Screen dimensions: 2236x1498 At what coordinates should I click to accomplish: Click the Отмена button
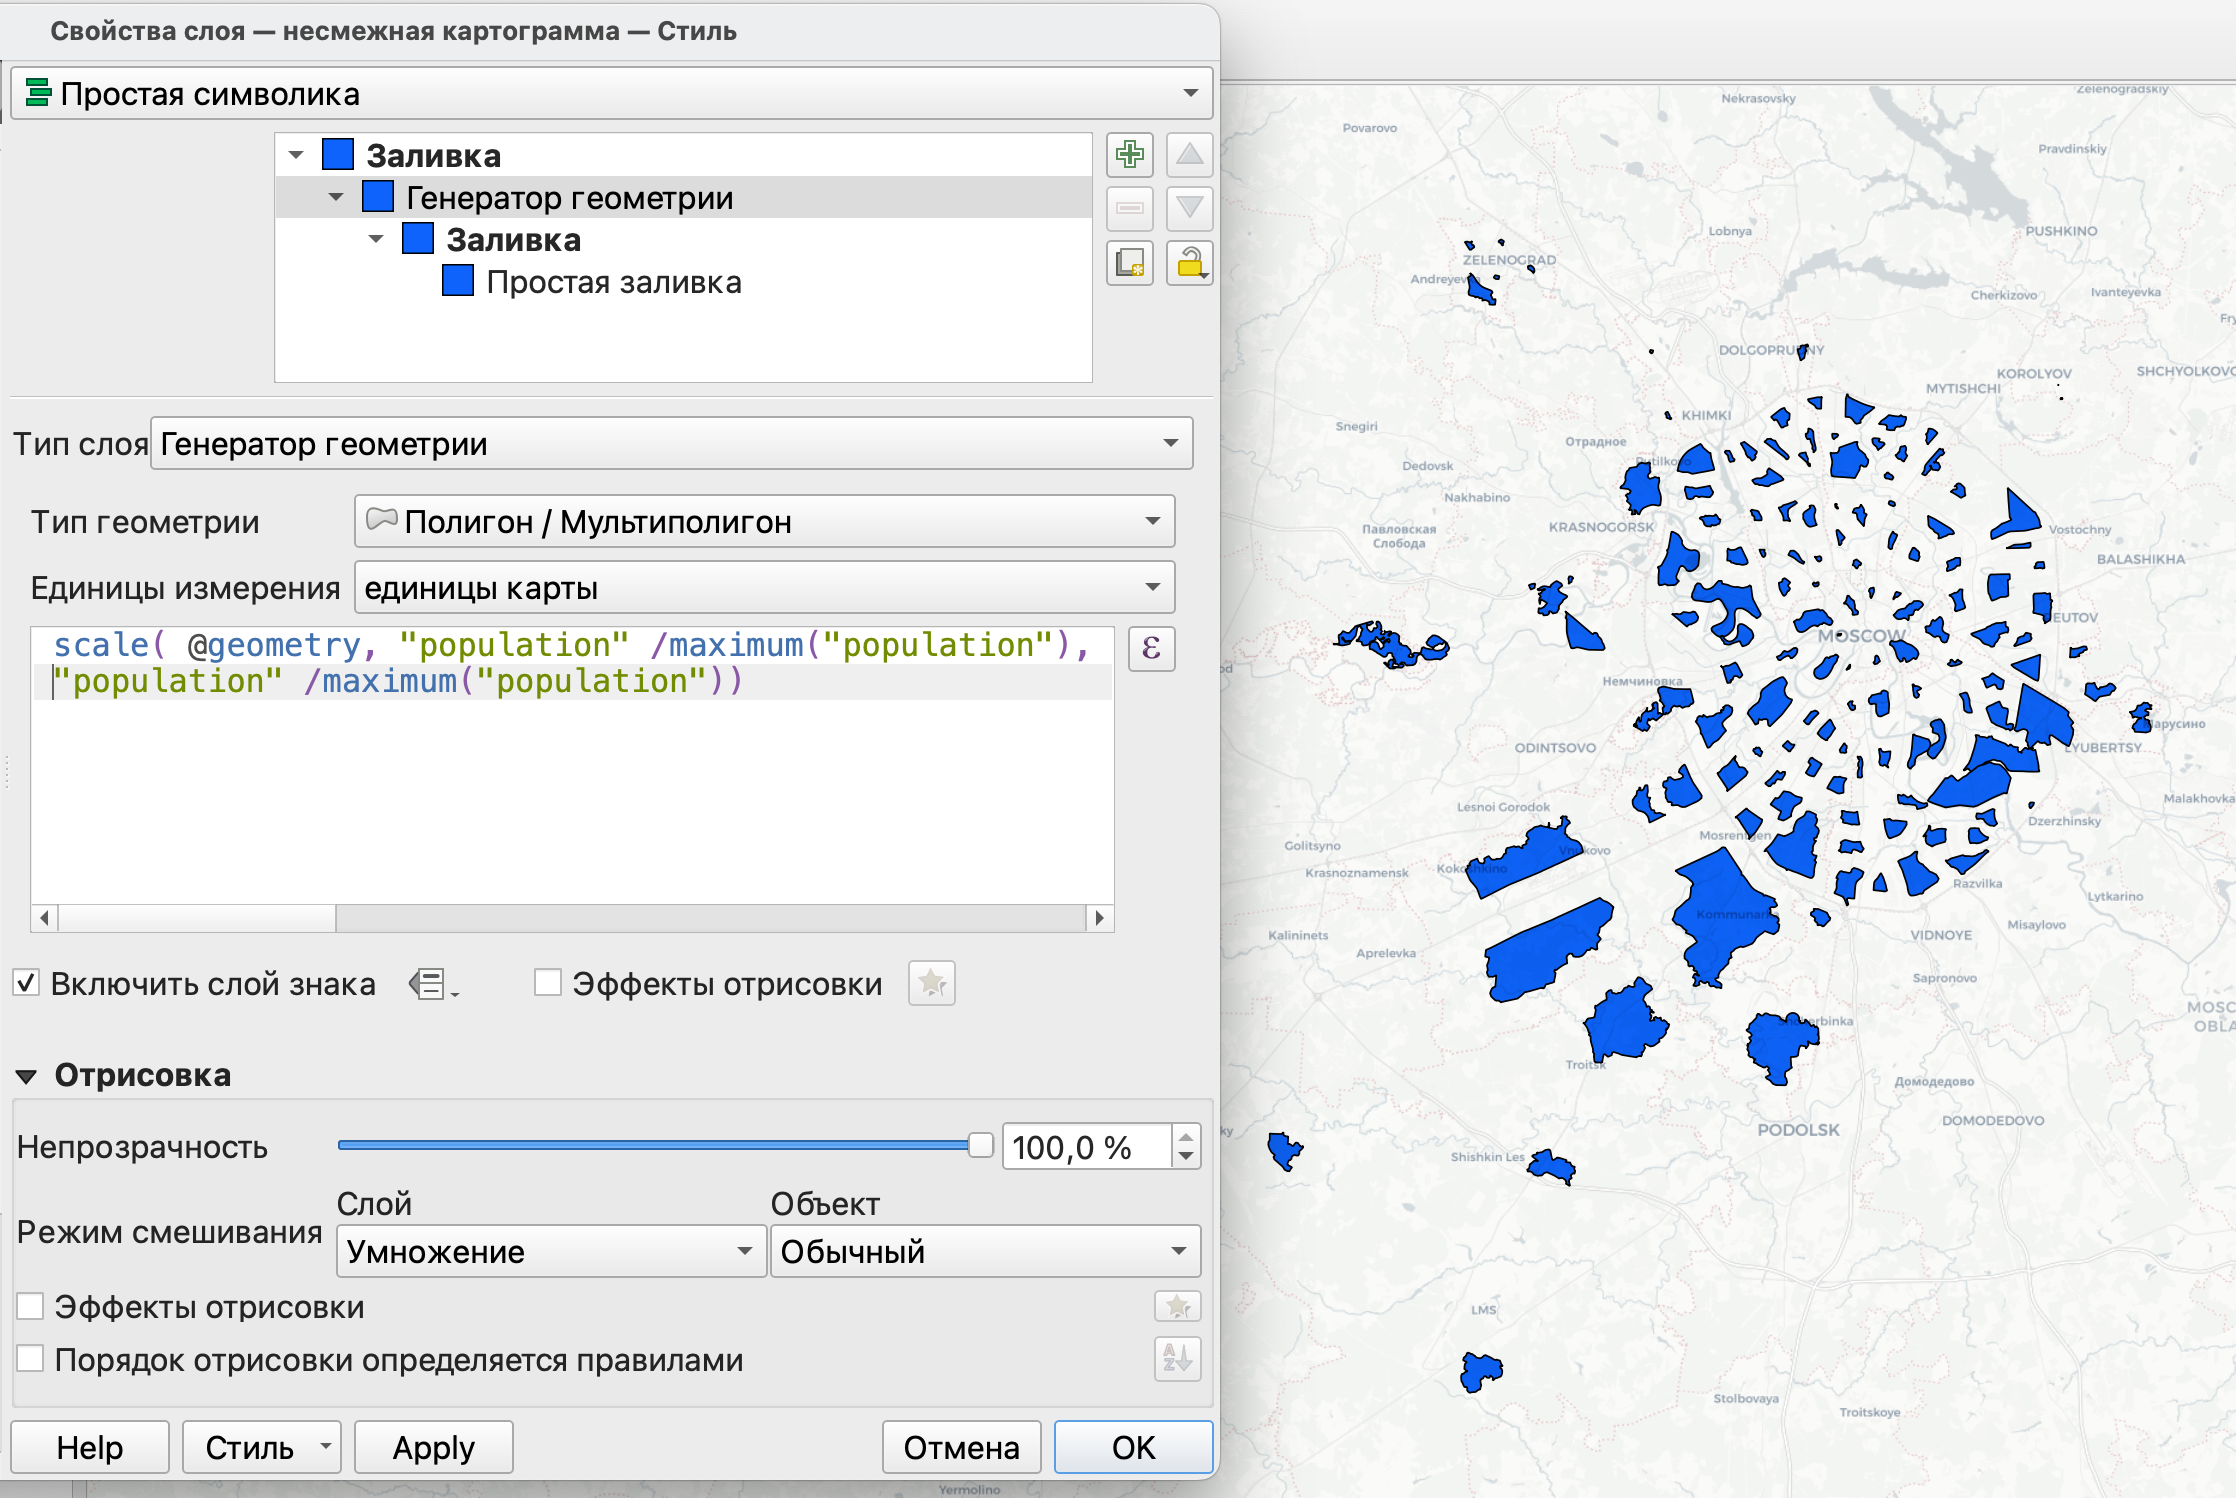(x=961, y=1447)
